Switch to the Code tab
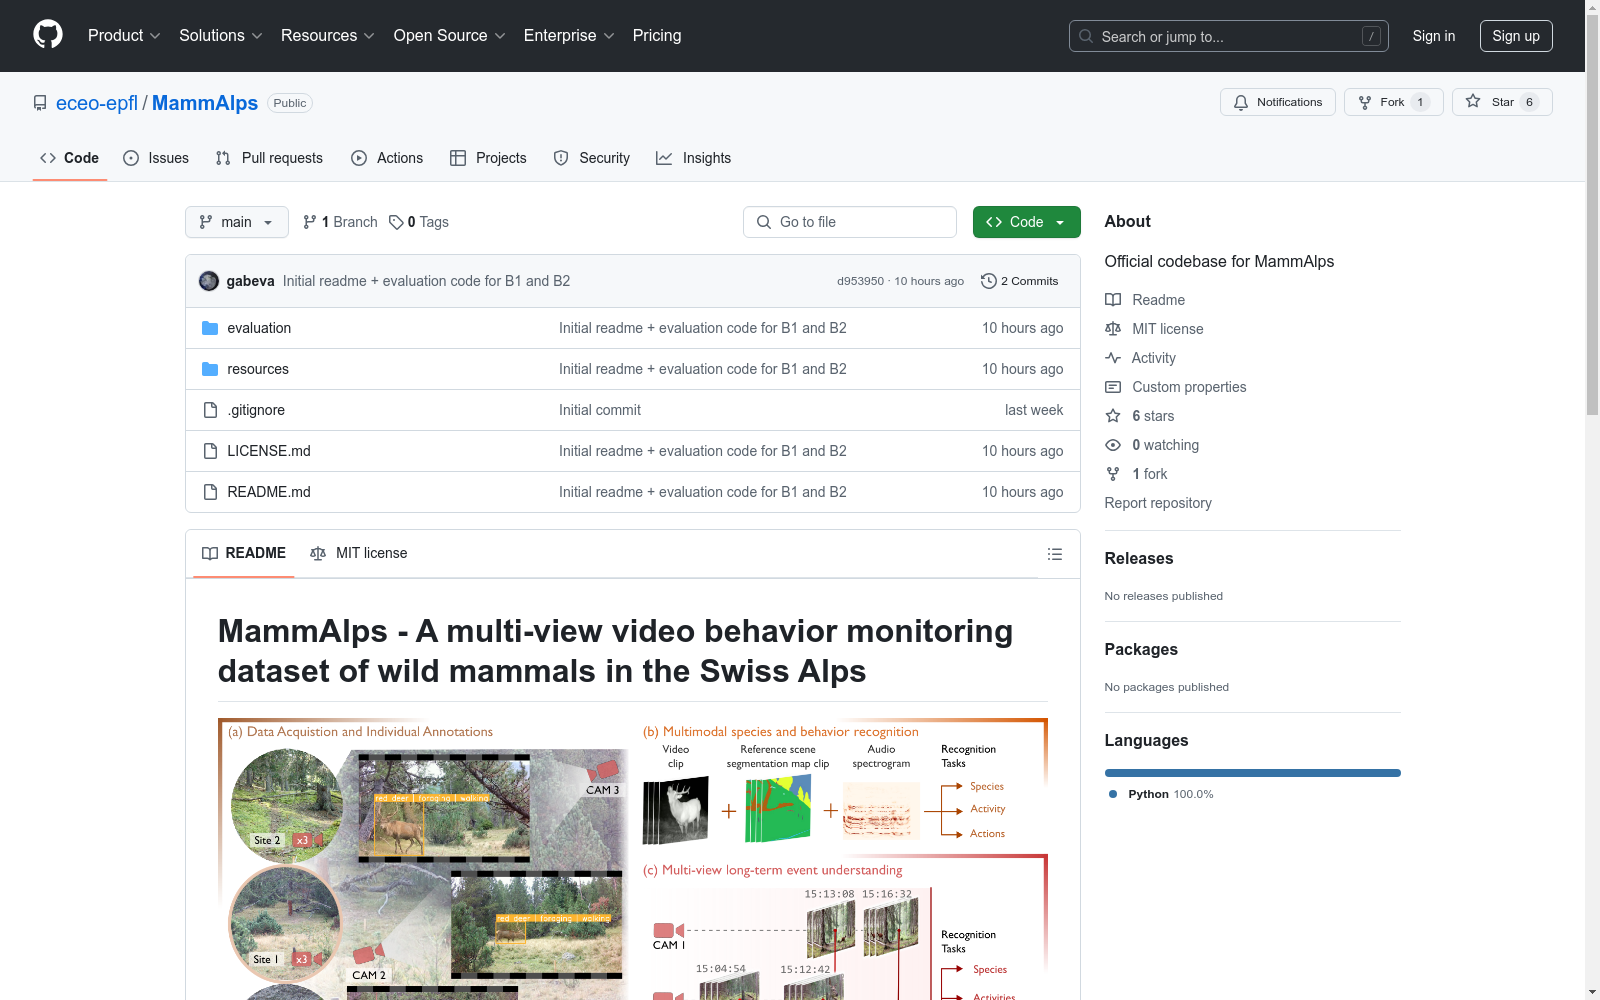The height and width of the screenshot is (1000, 1600). coord(69,158)
